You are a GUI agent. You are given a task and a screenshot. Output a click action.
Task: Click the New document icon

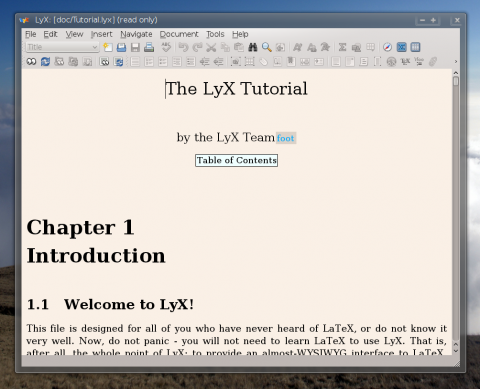pos(107,47)
